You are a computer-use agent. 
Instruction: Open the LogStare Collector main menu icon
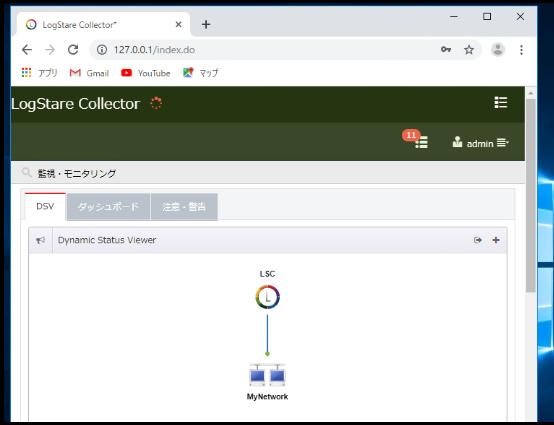point(501,103)
